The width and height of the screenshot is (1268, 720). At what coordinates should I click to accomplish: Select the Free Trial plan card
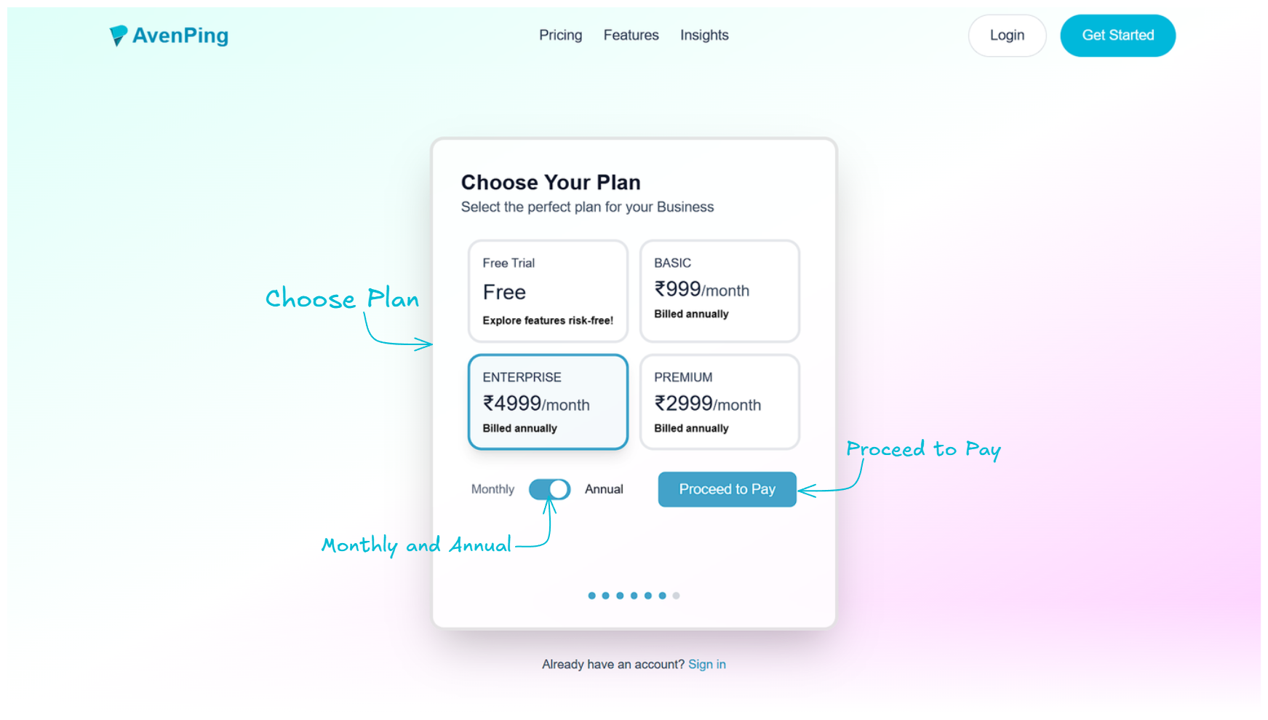tap(548, 290)
